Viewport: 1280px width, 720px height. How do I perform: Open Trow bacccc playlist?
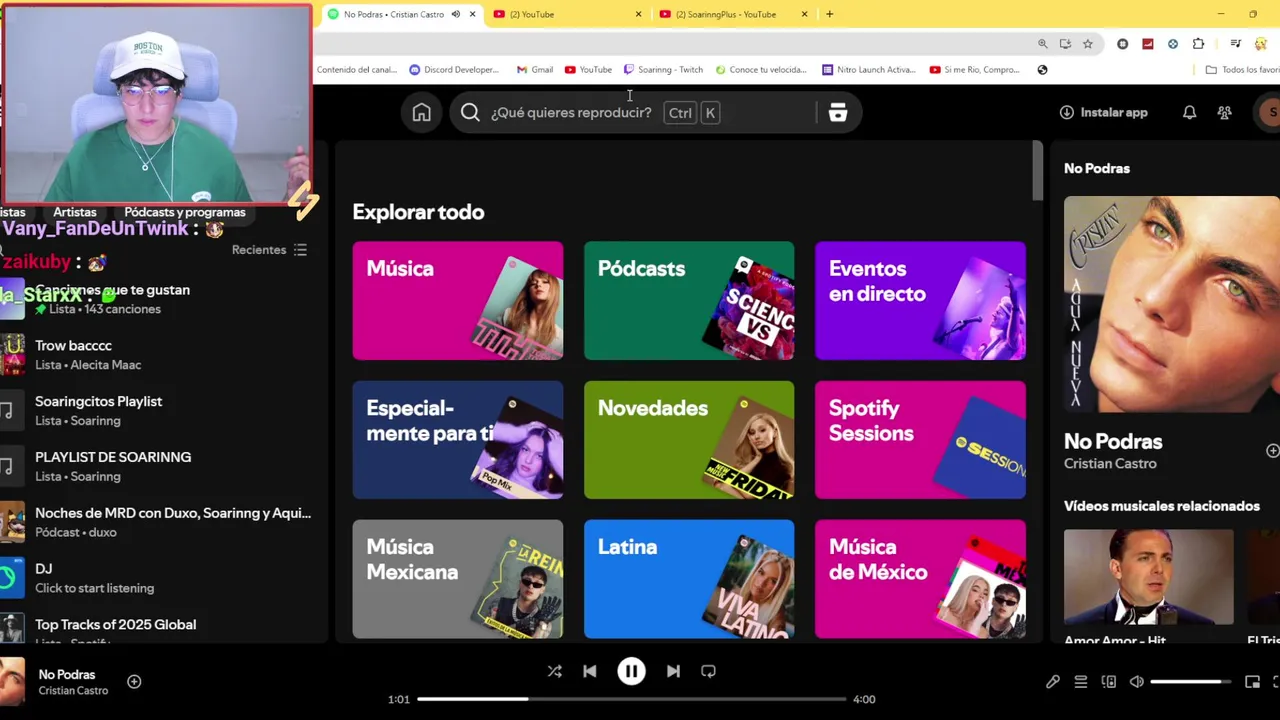(x=160, y=355)
